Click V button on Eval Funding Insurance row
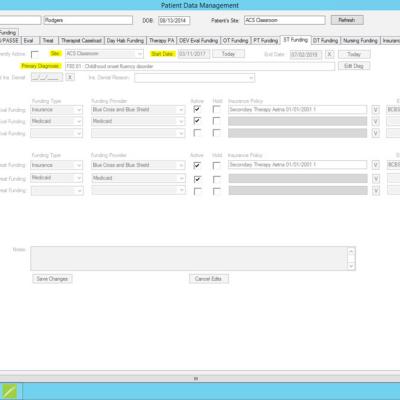Image resolution: width=400 pixels, height=400 pixels. tap(376, 110)
